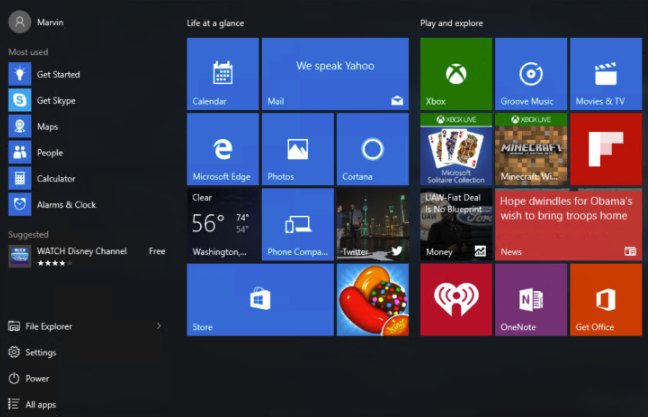Open the Phone Companion tile
Screen dimensions: 648x417
[x=298, y=225]
